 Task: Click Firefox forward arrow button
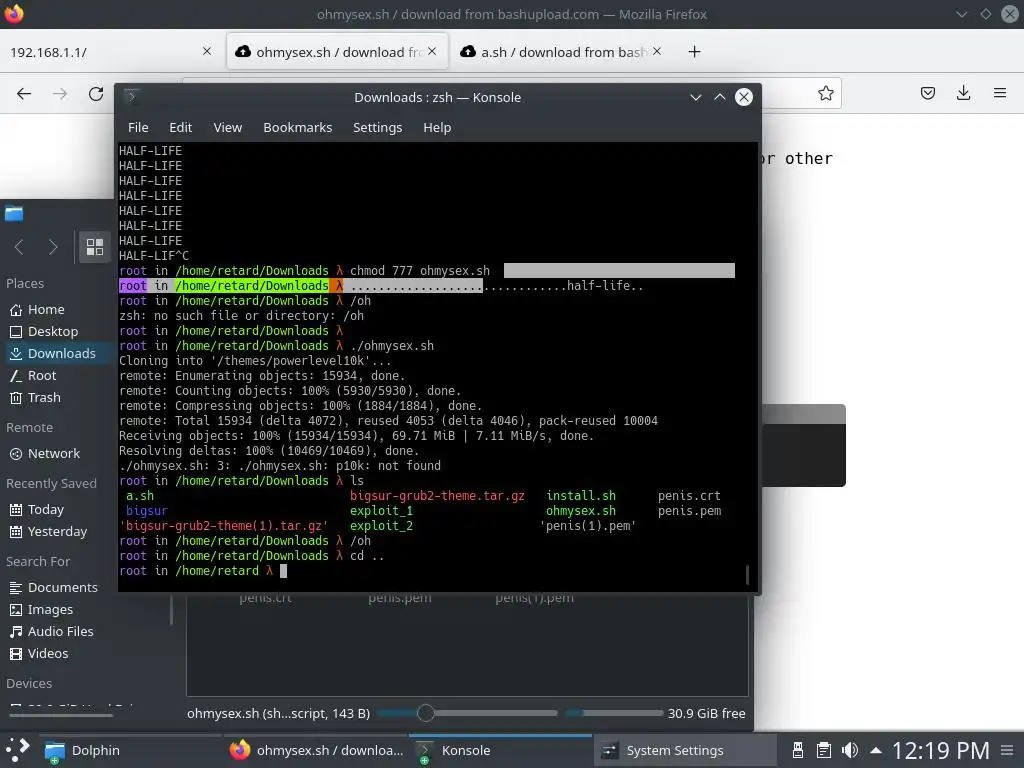click(x=60, y=93)
